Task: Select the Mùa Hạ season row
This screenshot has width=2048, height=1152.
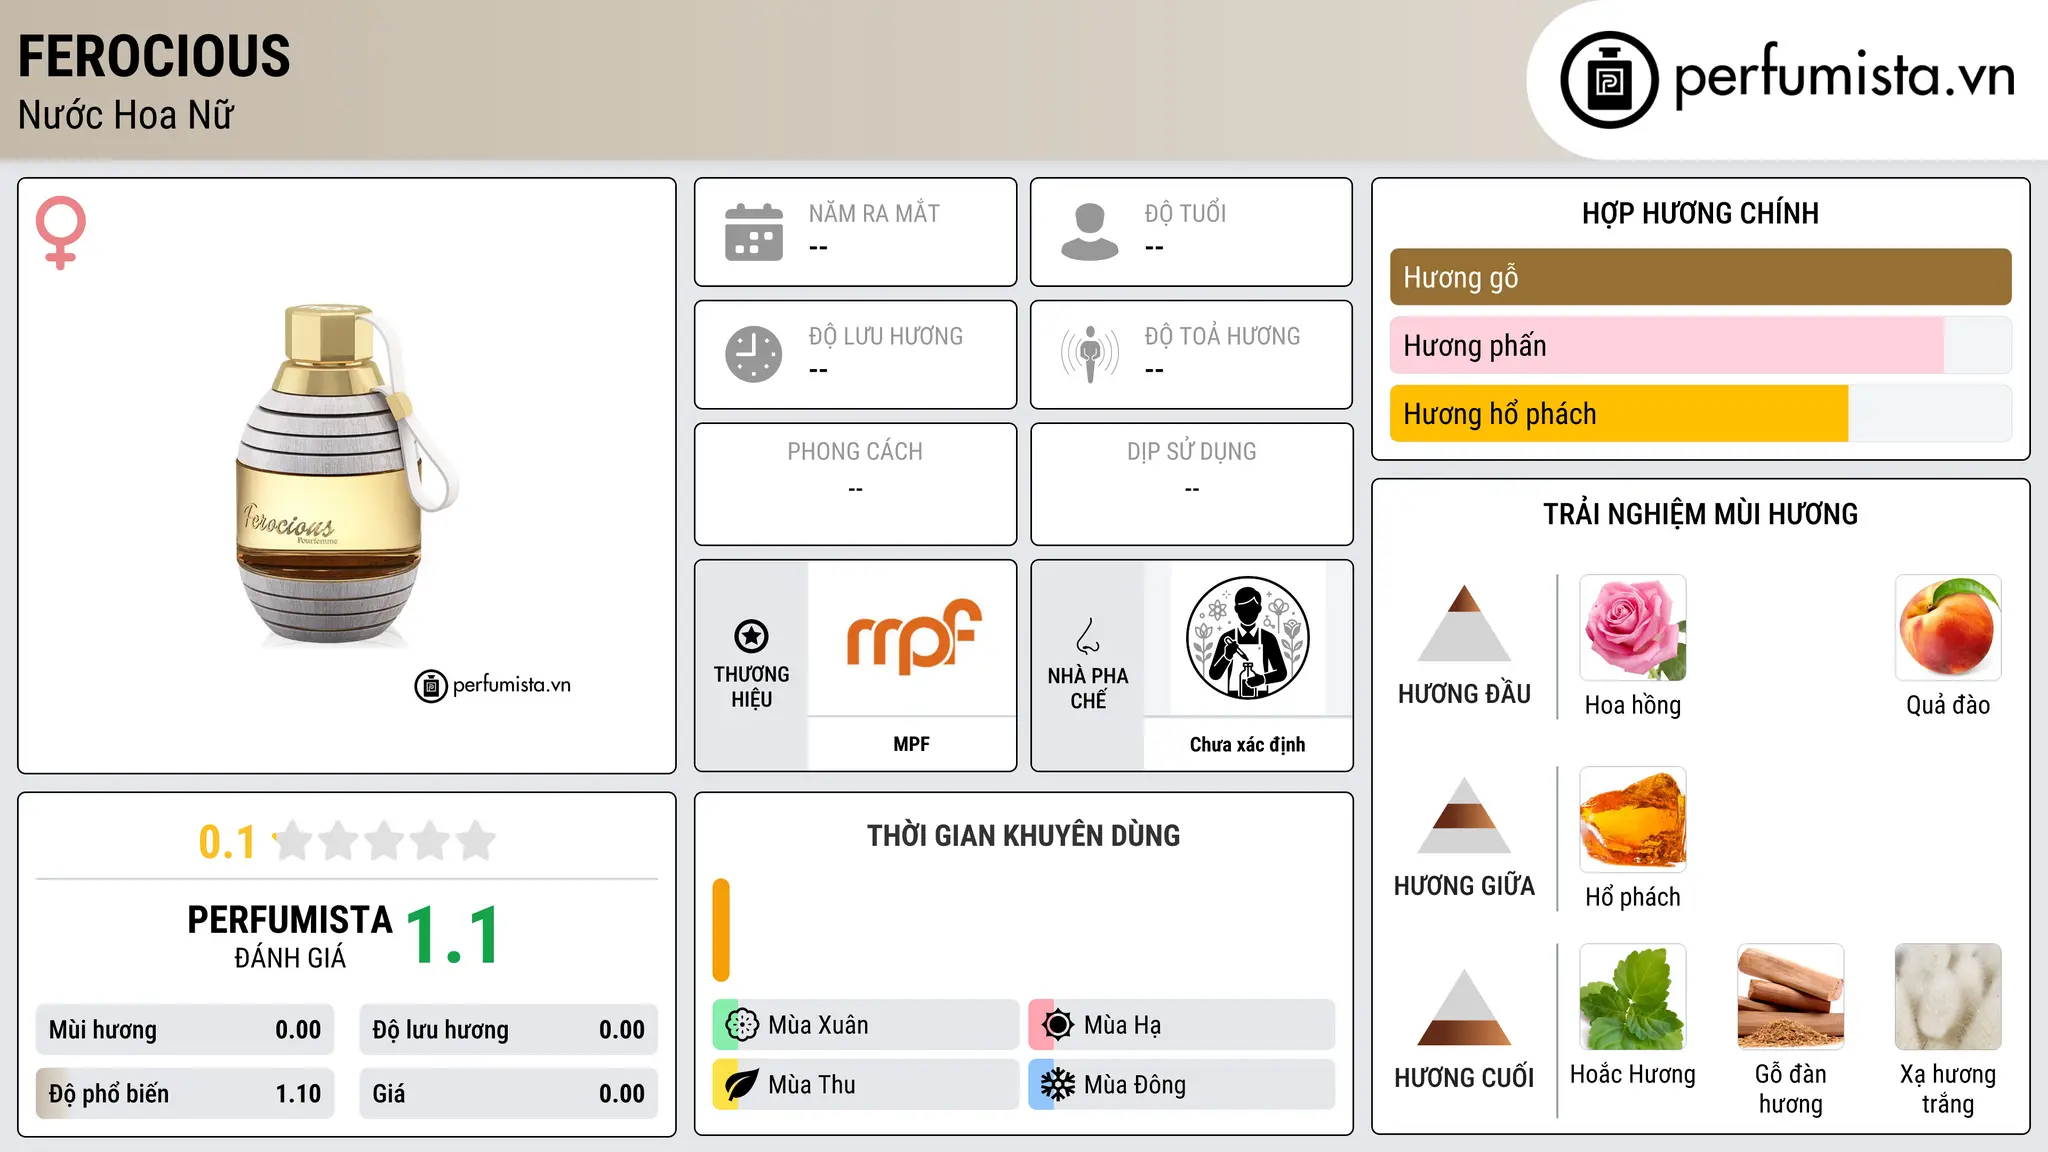Action: pyautogui.click(x=1182, y=1025)
